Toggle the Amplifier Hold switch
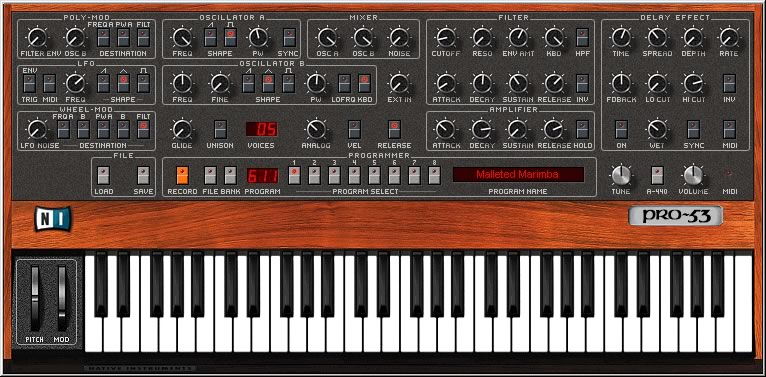This screenshot has width=766, height=377. pos(582,129)
